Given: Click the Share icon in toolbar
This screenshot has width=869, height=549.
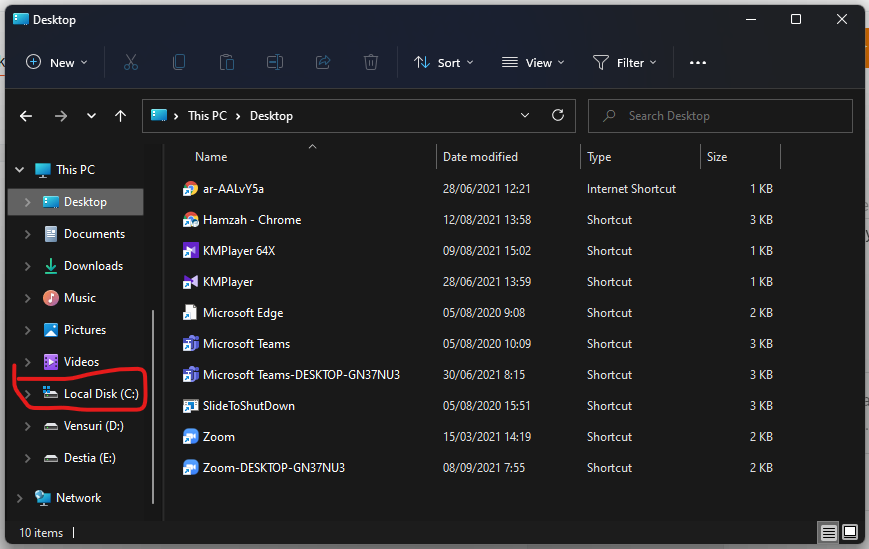Looking at the screenshot, I should pos(323,63).
